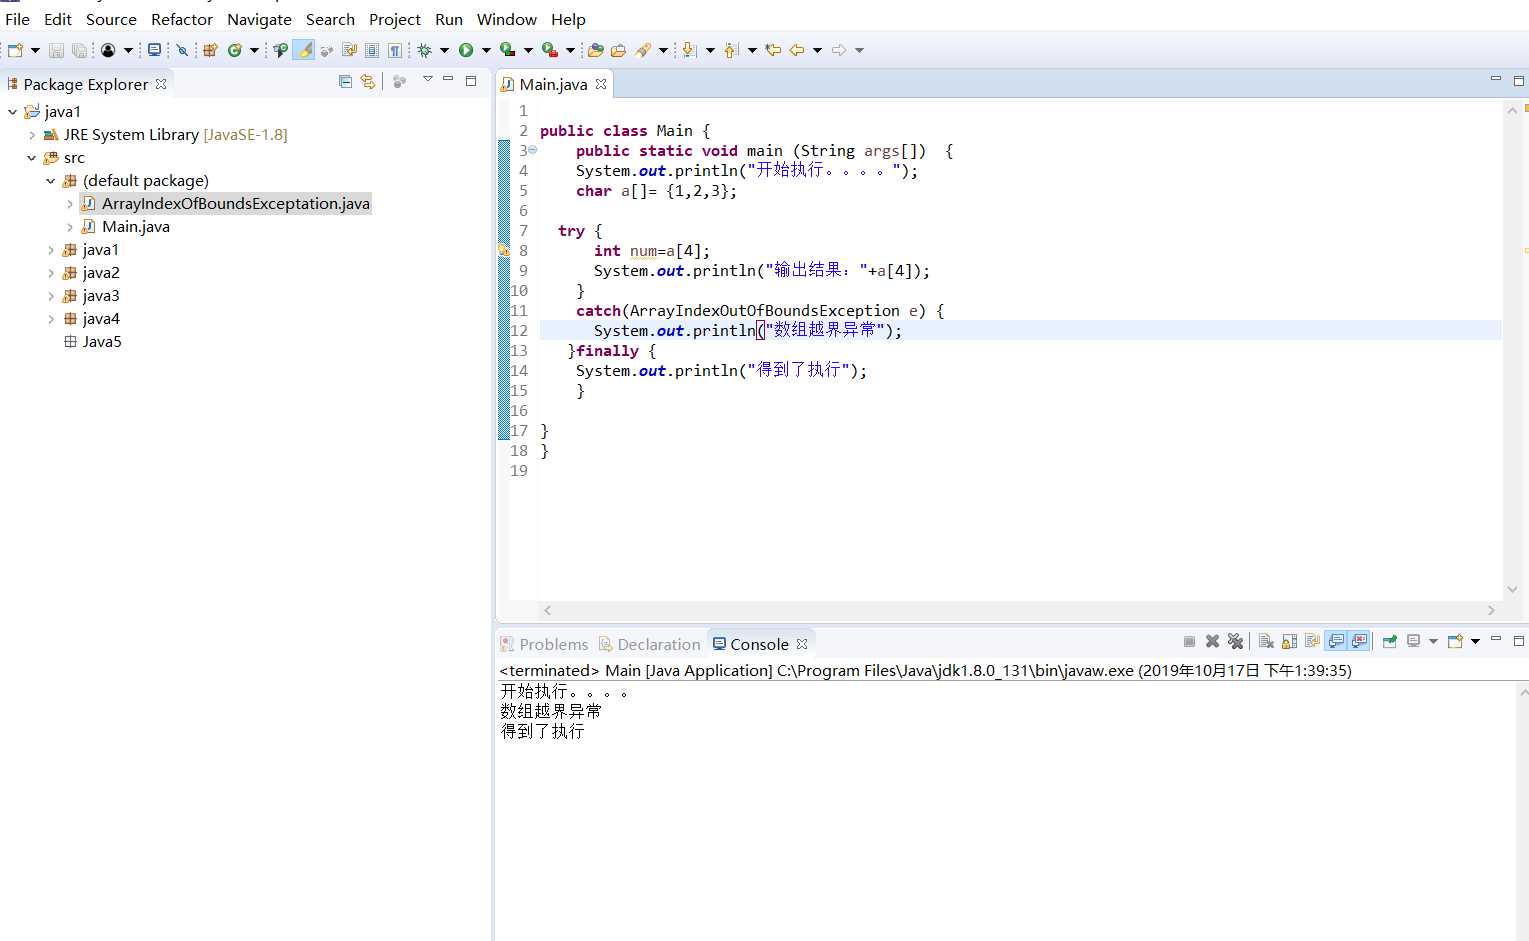
Task: Collapse the src folder node
Action: click(x=32, y=158)
